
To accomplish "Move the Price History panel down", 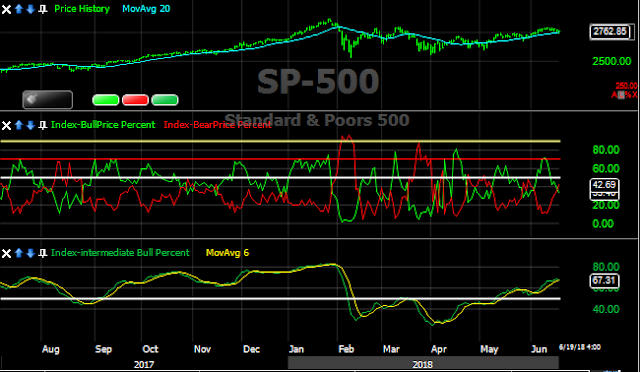I will click(31, 9).
